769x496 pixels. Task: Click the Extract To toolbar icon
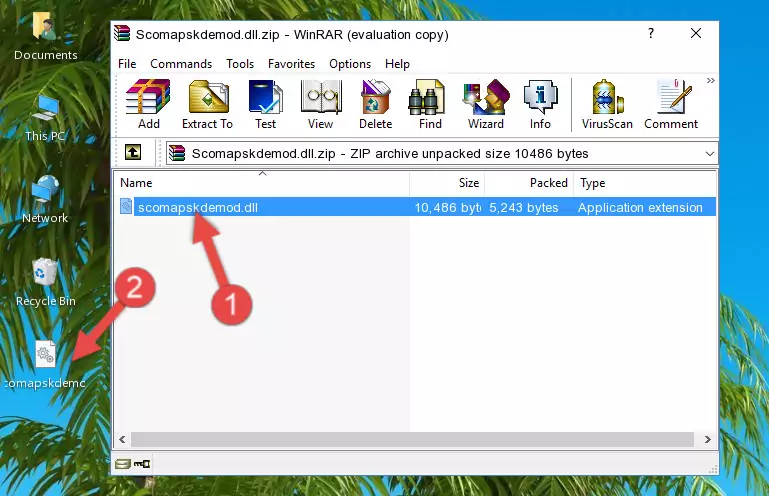point(207,104)
